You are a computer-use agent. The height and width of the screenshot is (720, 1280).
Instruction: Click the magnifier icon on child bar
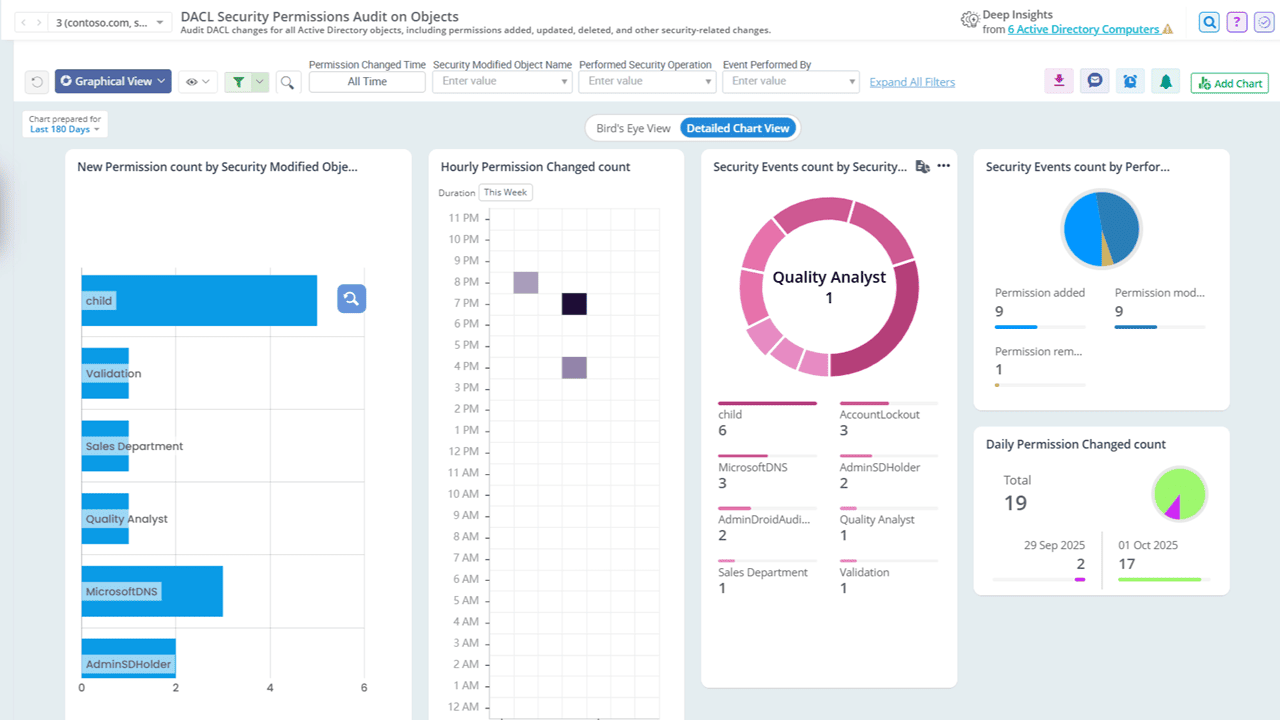(x=351, y=299)
